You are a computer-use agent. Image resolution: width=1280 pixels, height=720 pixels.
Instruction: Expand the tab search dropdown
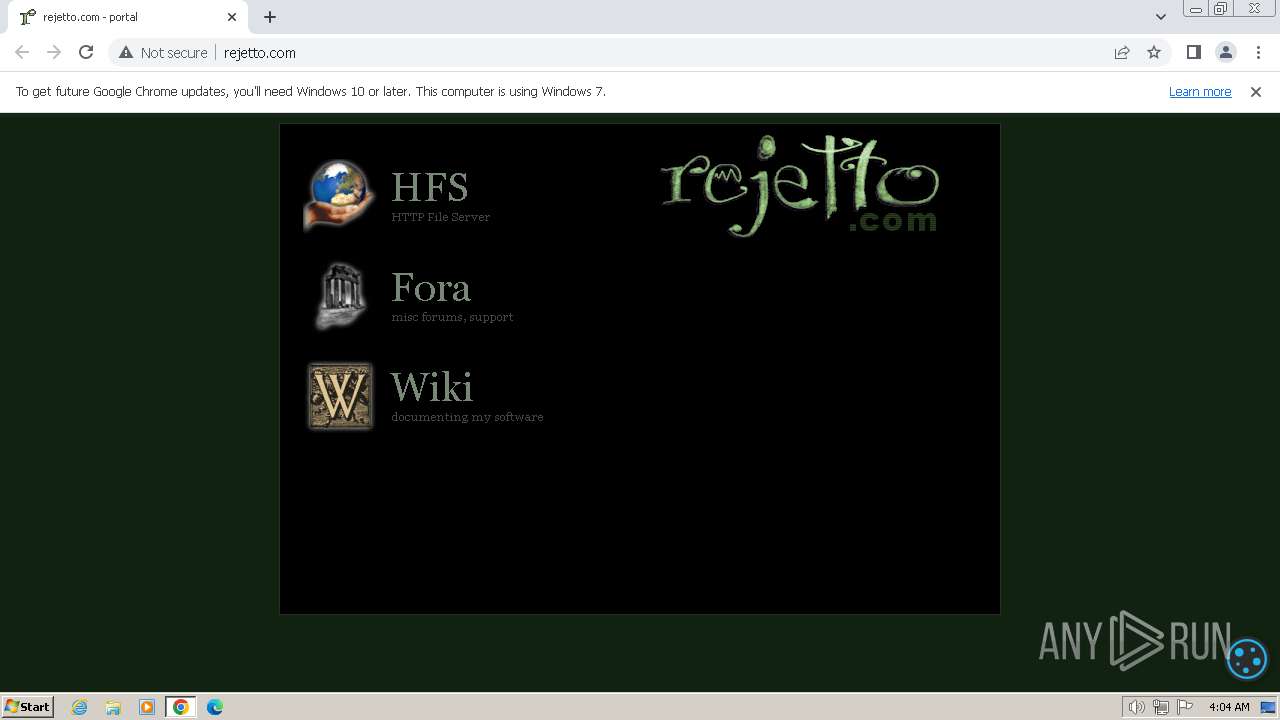pyautogui.click(x=1160, y=17)
